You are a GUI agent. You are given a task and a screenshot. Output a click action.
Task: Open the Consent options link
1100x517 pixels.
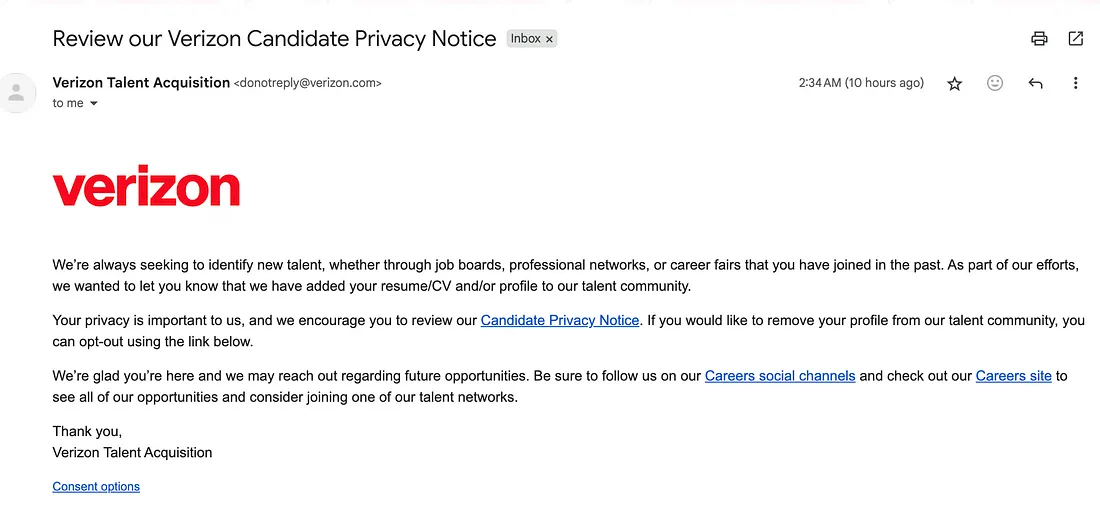point(96,486)
